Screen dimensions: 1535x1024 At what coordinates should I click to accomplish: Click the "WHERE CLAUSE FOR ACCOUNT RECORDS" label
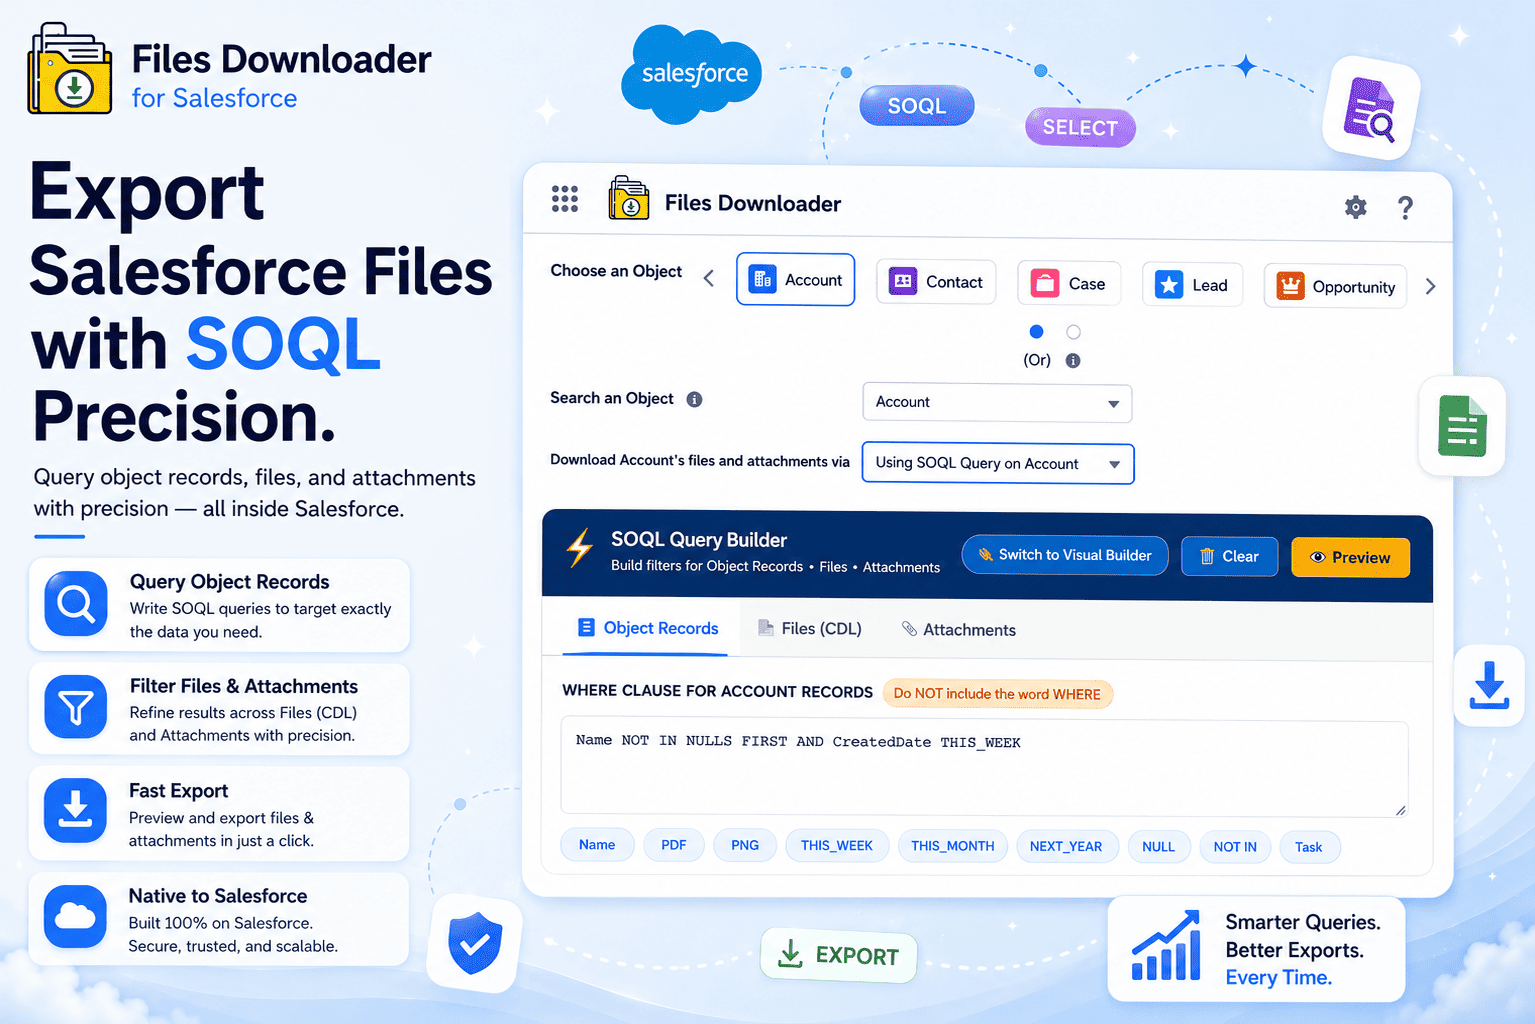click(x=718, y=691)
